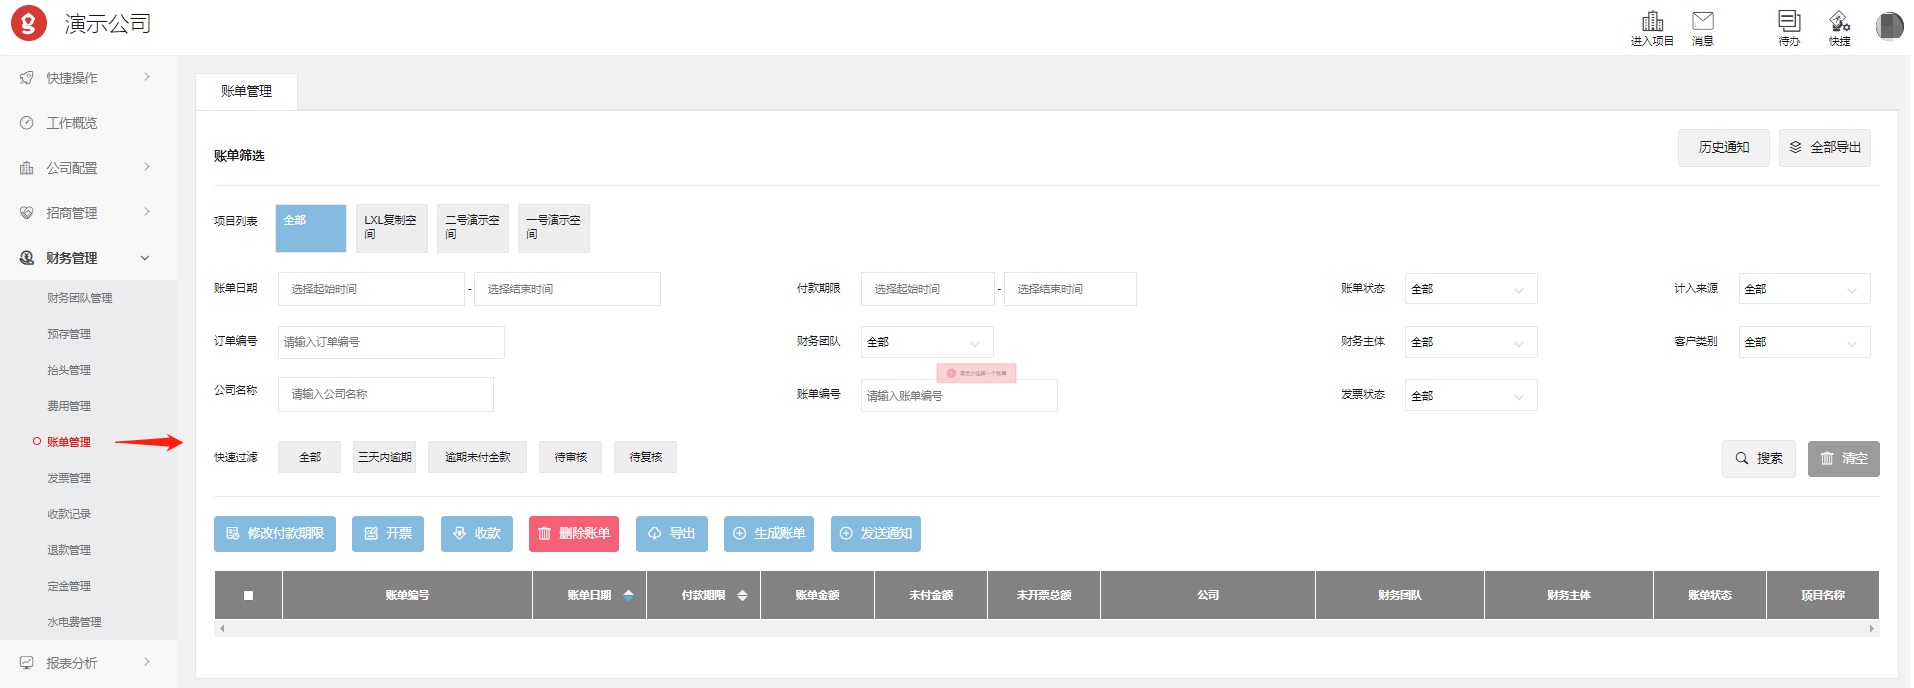The width and height of the screenshot is (1914, 688).
Task: Open the 进入项目 building icon
Action: pyautogui.click(x=1652, y=22)
